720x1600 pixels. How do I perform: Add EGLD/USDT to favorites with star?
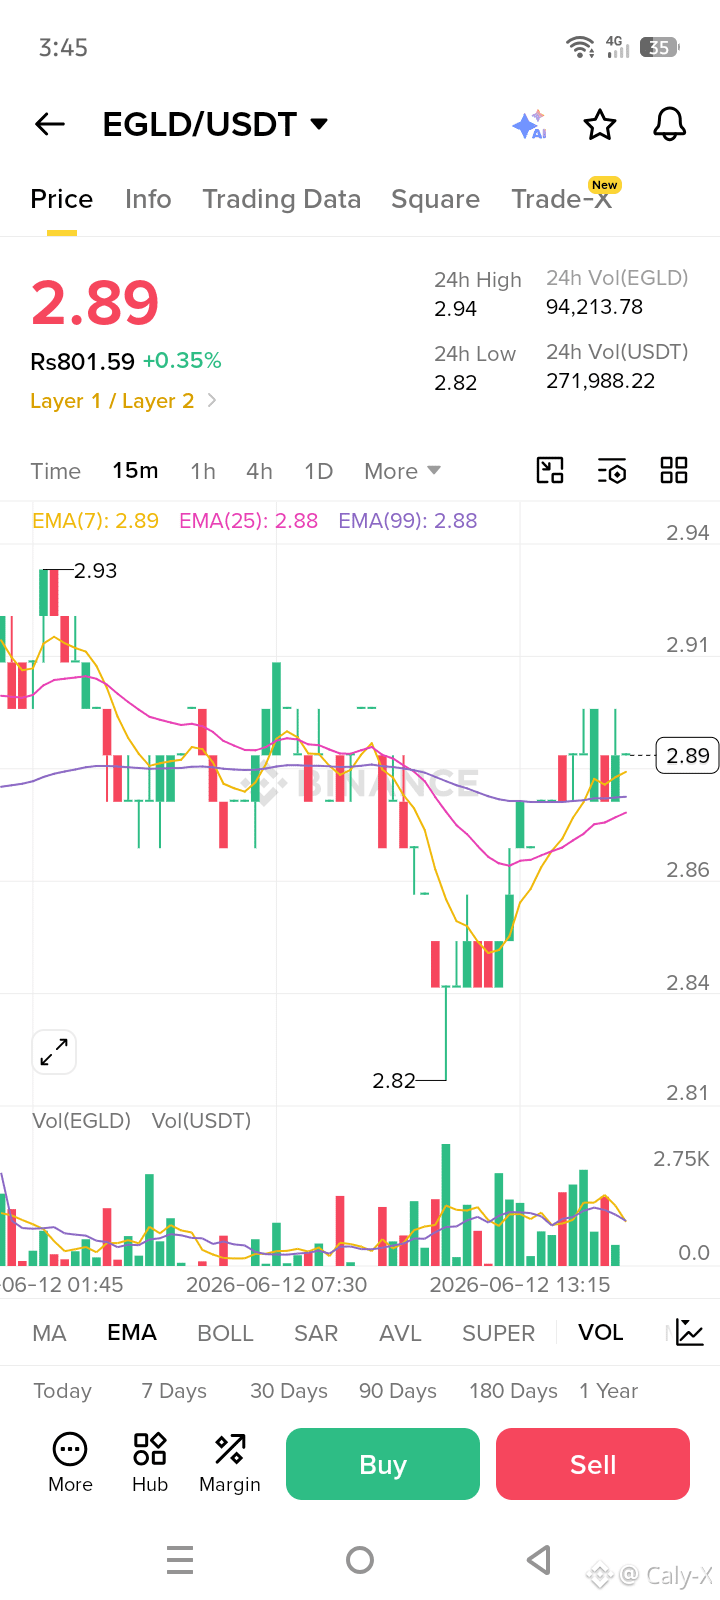coord(600,125)
